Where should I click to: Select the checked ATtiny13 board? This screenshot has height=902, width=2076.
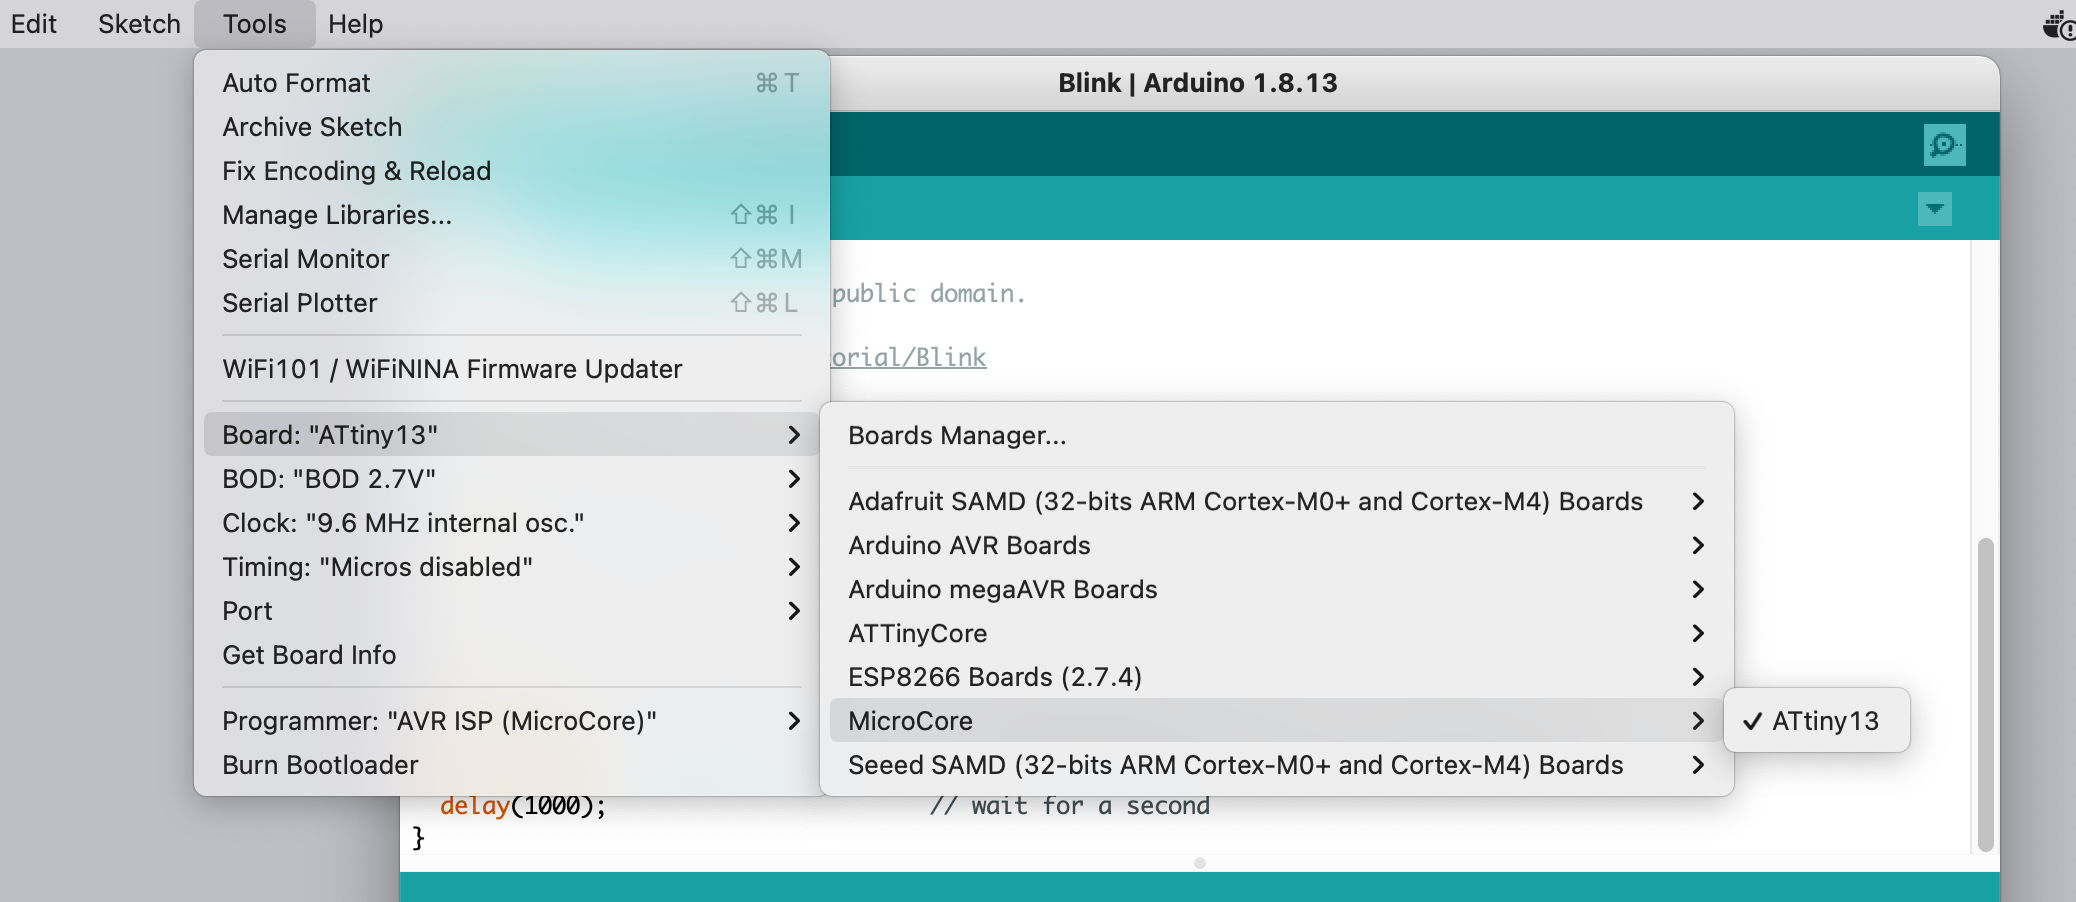coord(1816,721)
